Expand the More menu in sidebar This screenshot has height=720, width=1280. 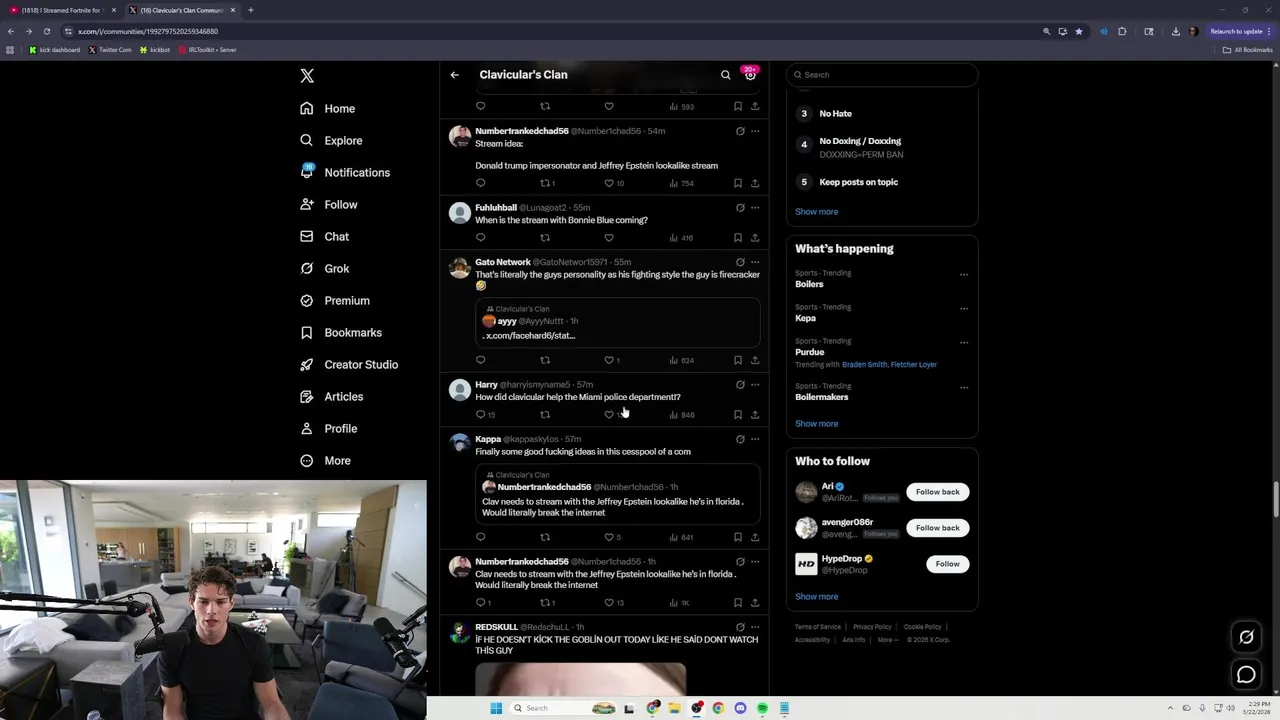(326, 461)
